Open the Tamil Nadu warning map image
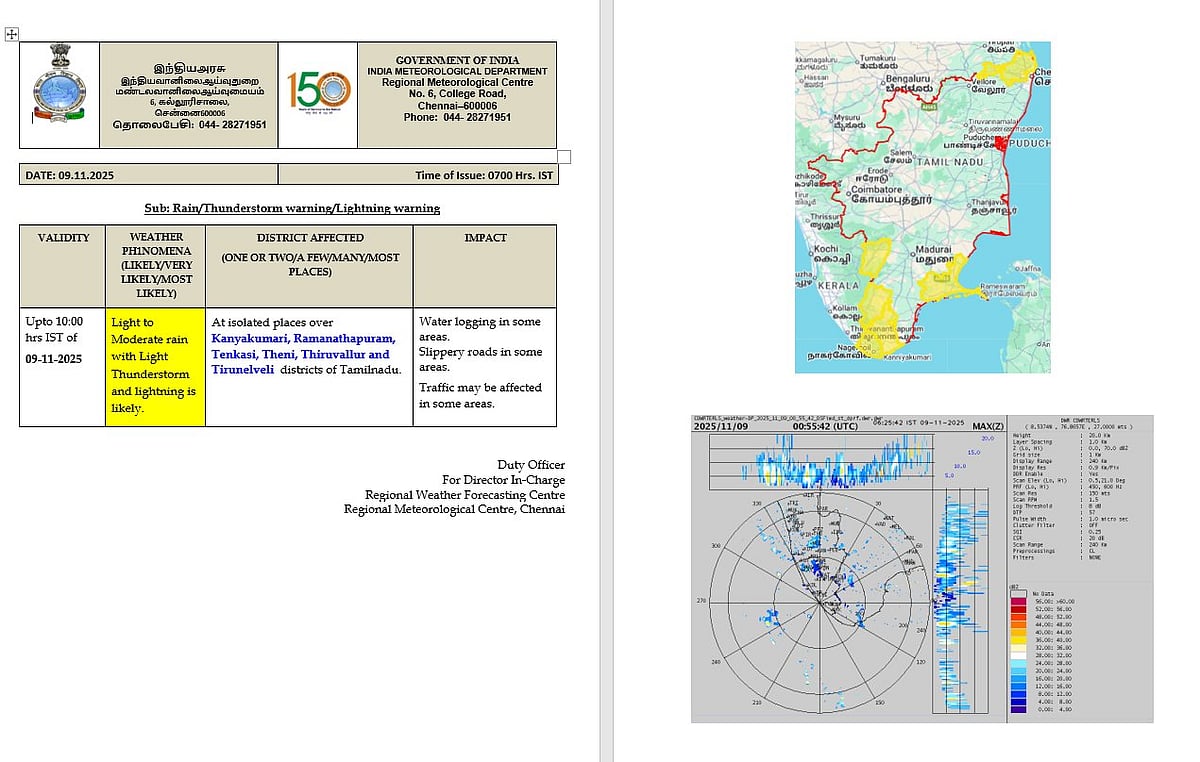The height and width of the screenshot is (762, 1200). pos(922,206)
